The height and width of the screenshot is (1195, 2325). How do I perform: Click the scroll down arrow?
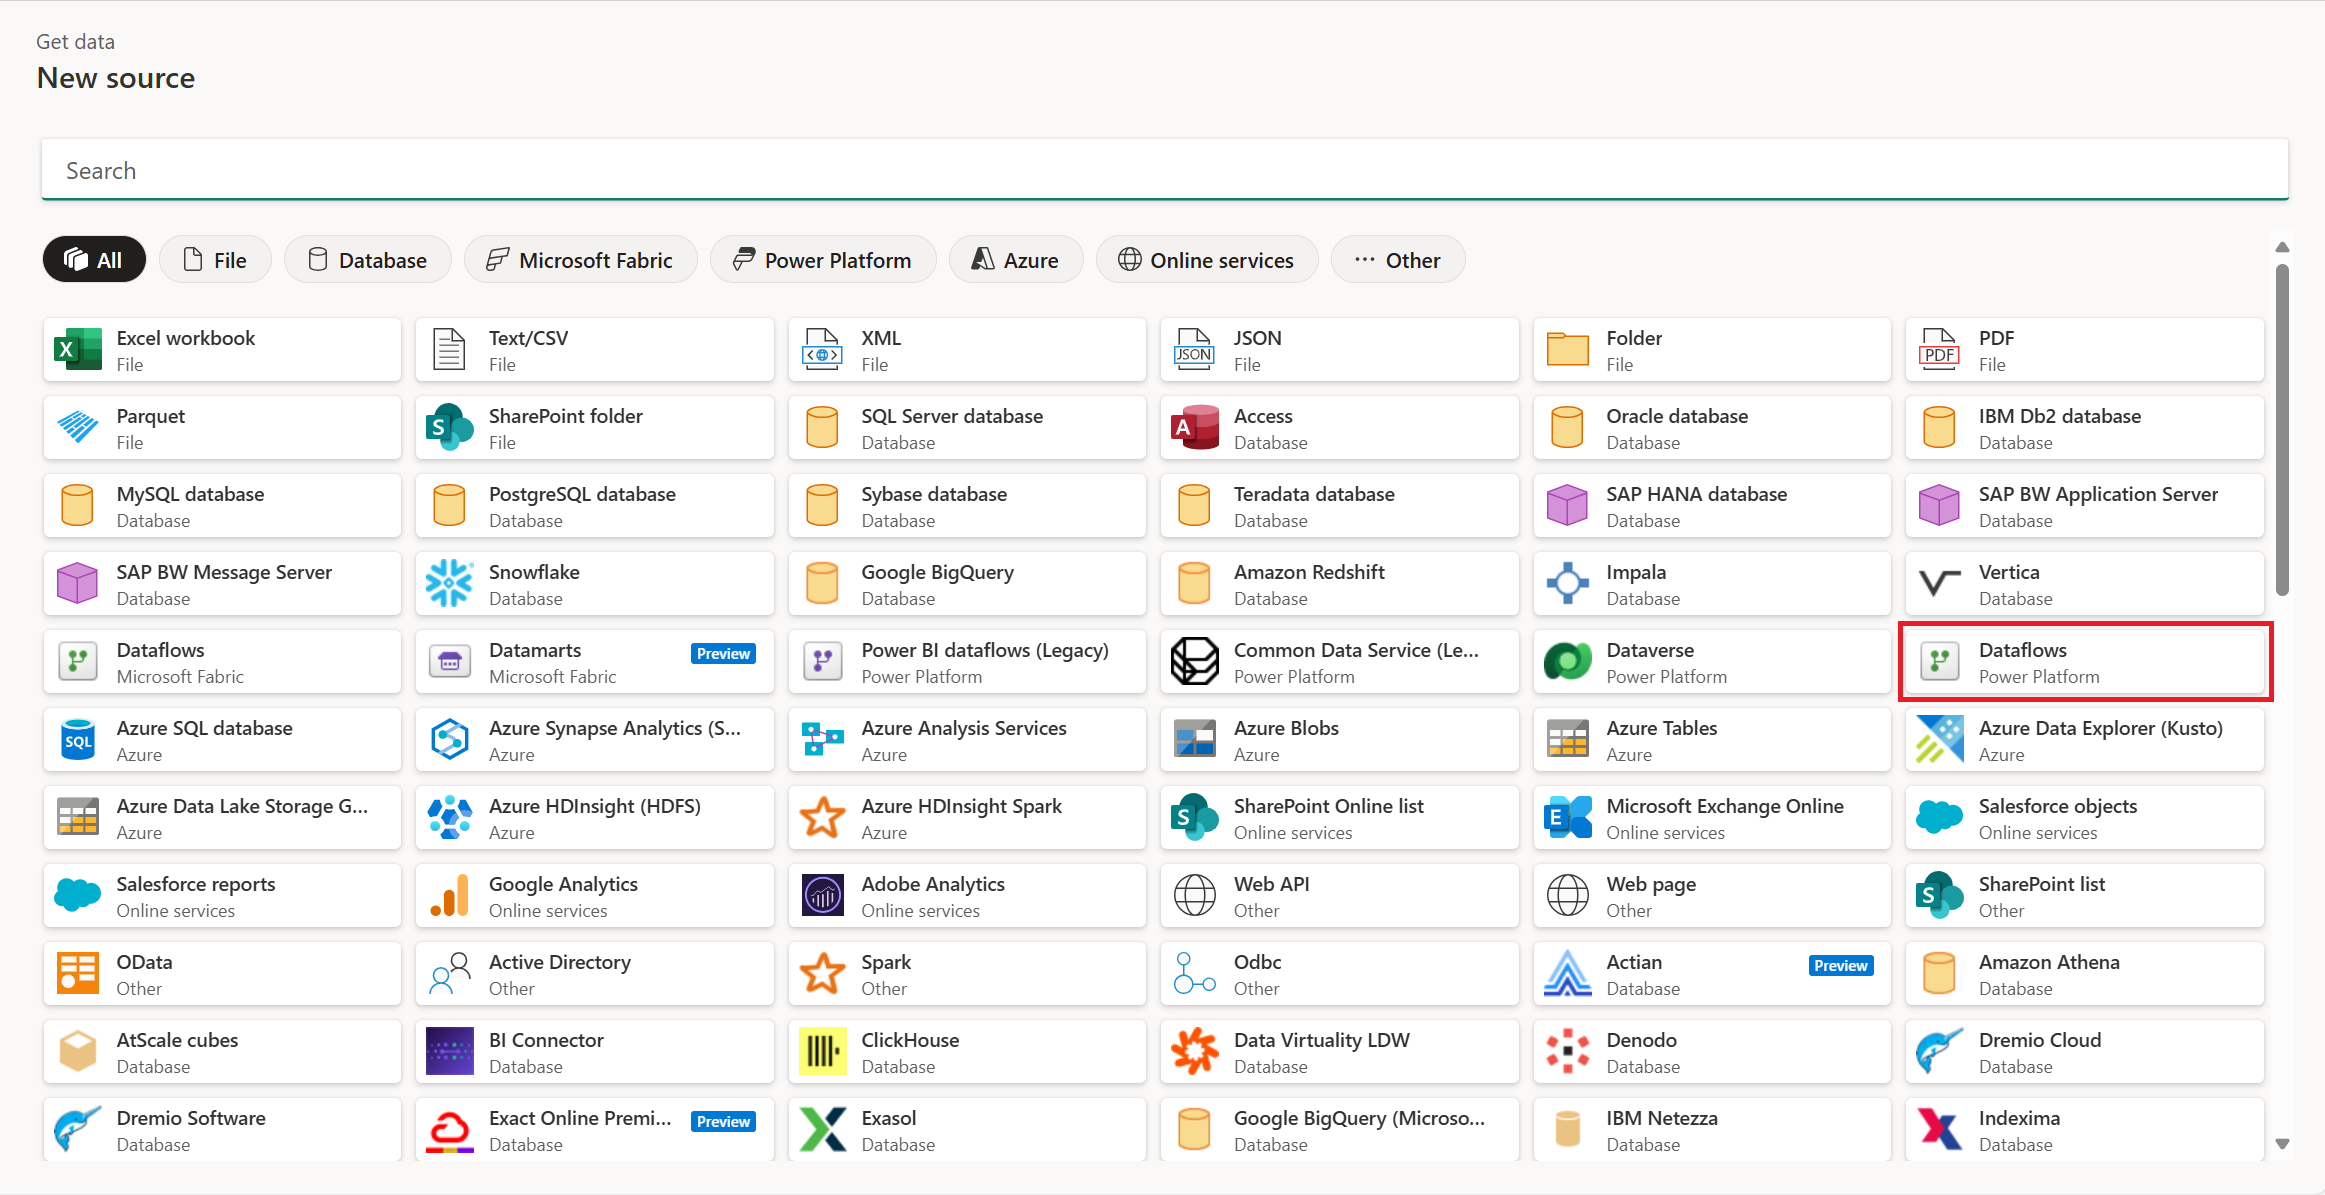(x=2282, y=1144)
